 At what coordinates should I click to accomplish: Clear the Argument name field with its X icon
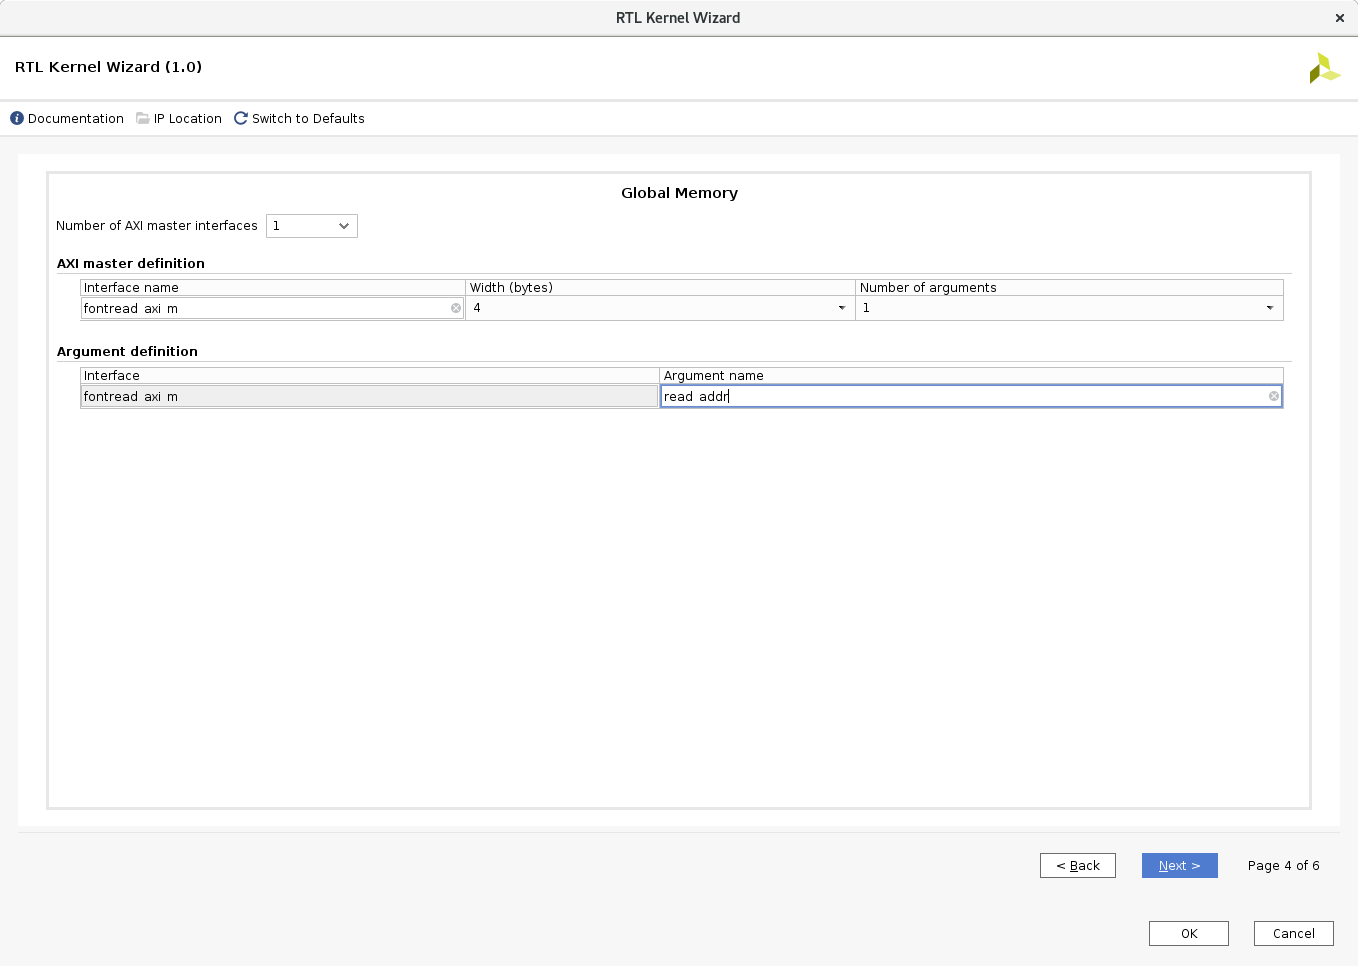1274,396
